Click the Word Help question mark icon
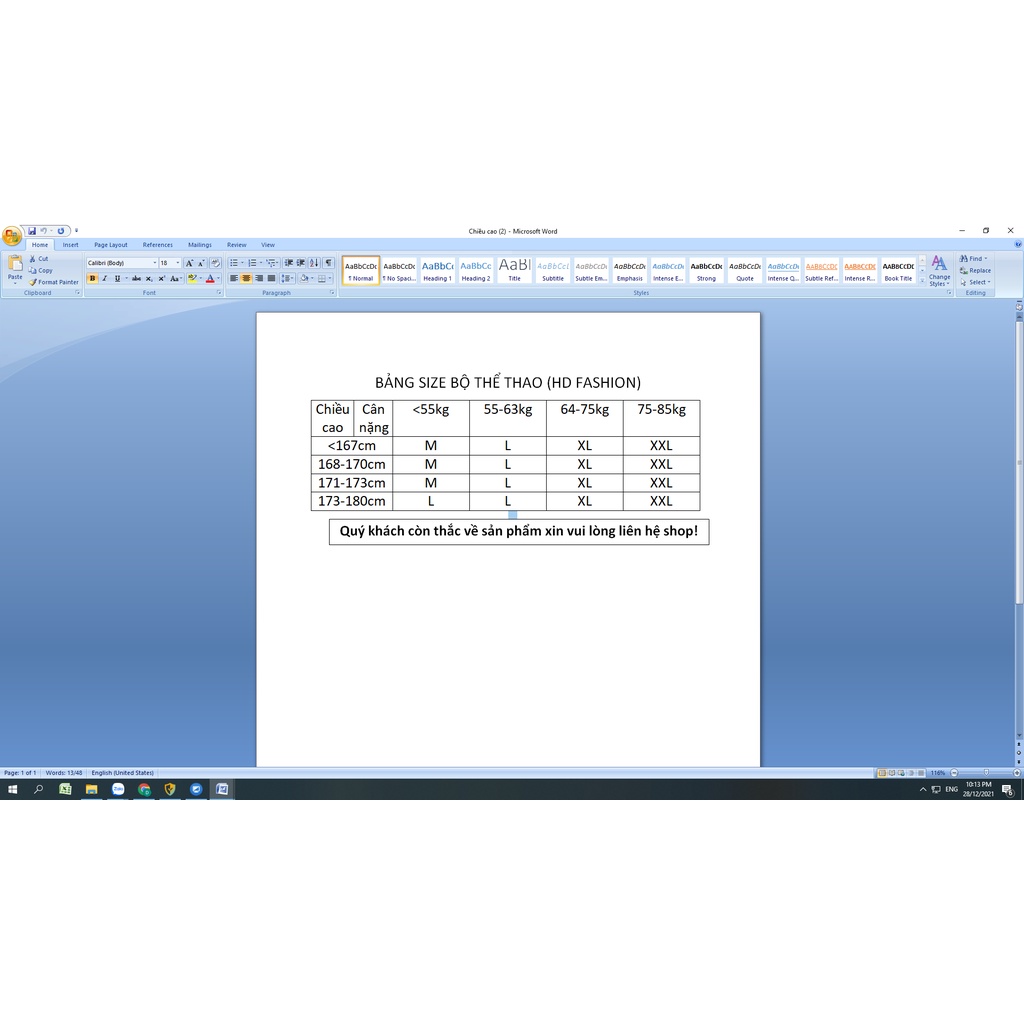Viewport: 1024px width, 1024px height. tap(1017, 244)
